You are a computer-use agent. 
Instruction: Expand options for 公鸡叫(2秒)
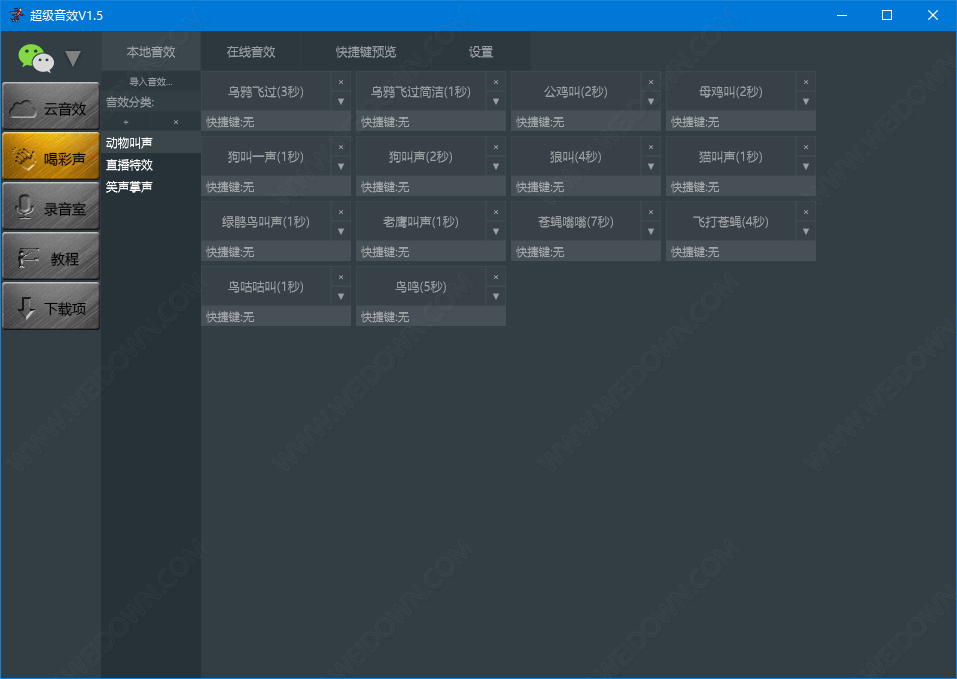651,101
